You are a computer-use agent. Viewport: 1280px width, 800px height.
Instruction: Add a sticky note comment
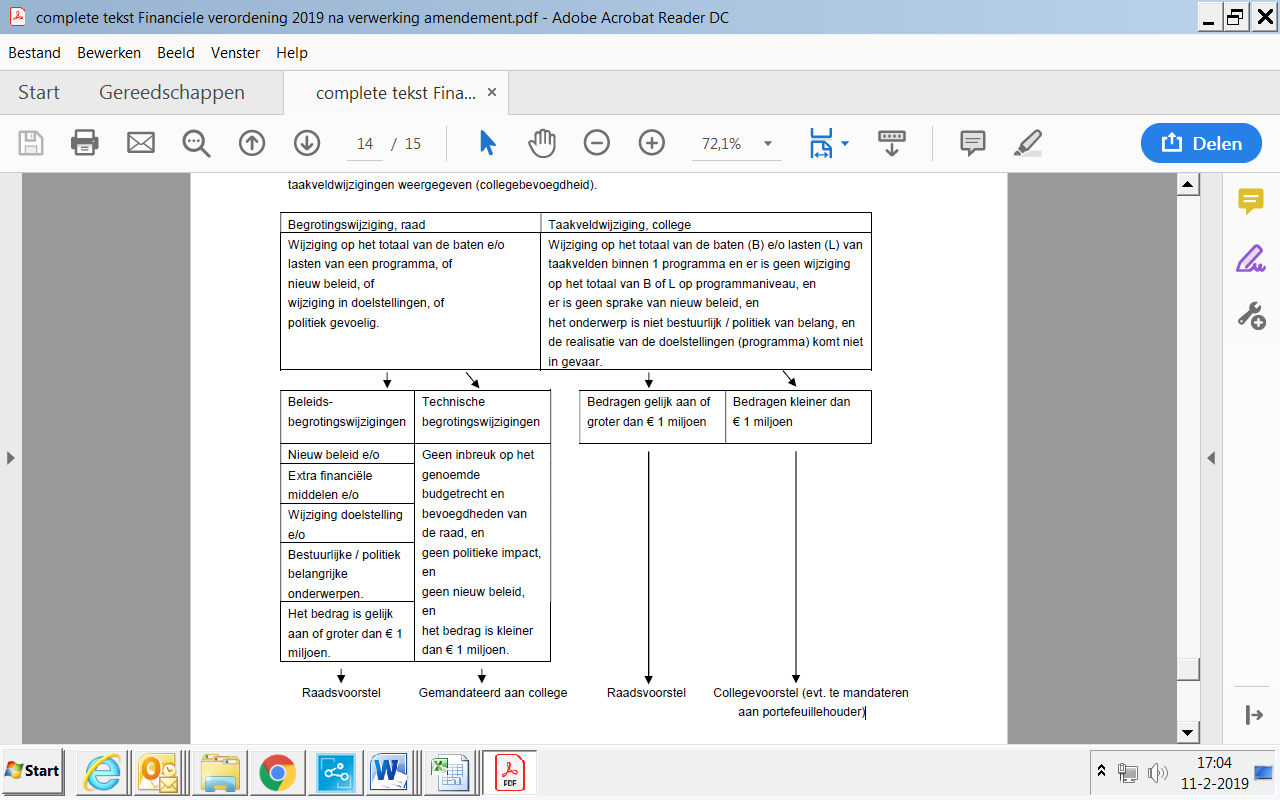972,143
